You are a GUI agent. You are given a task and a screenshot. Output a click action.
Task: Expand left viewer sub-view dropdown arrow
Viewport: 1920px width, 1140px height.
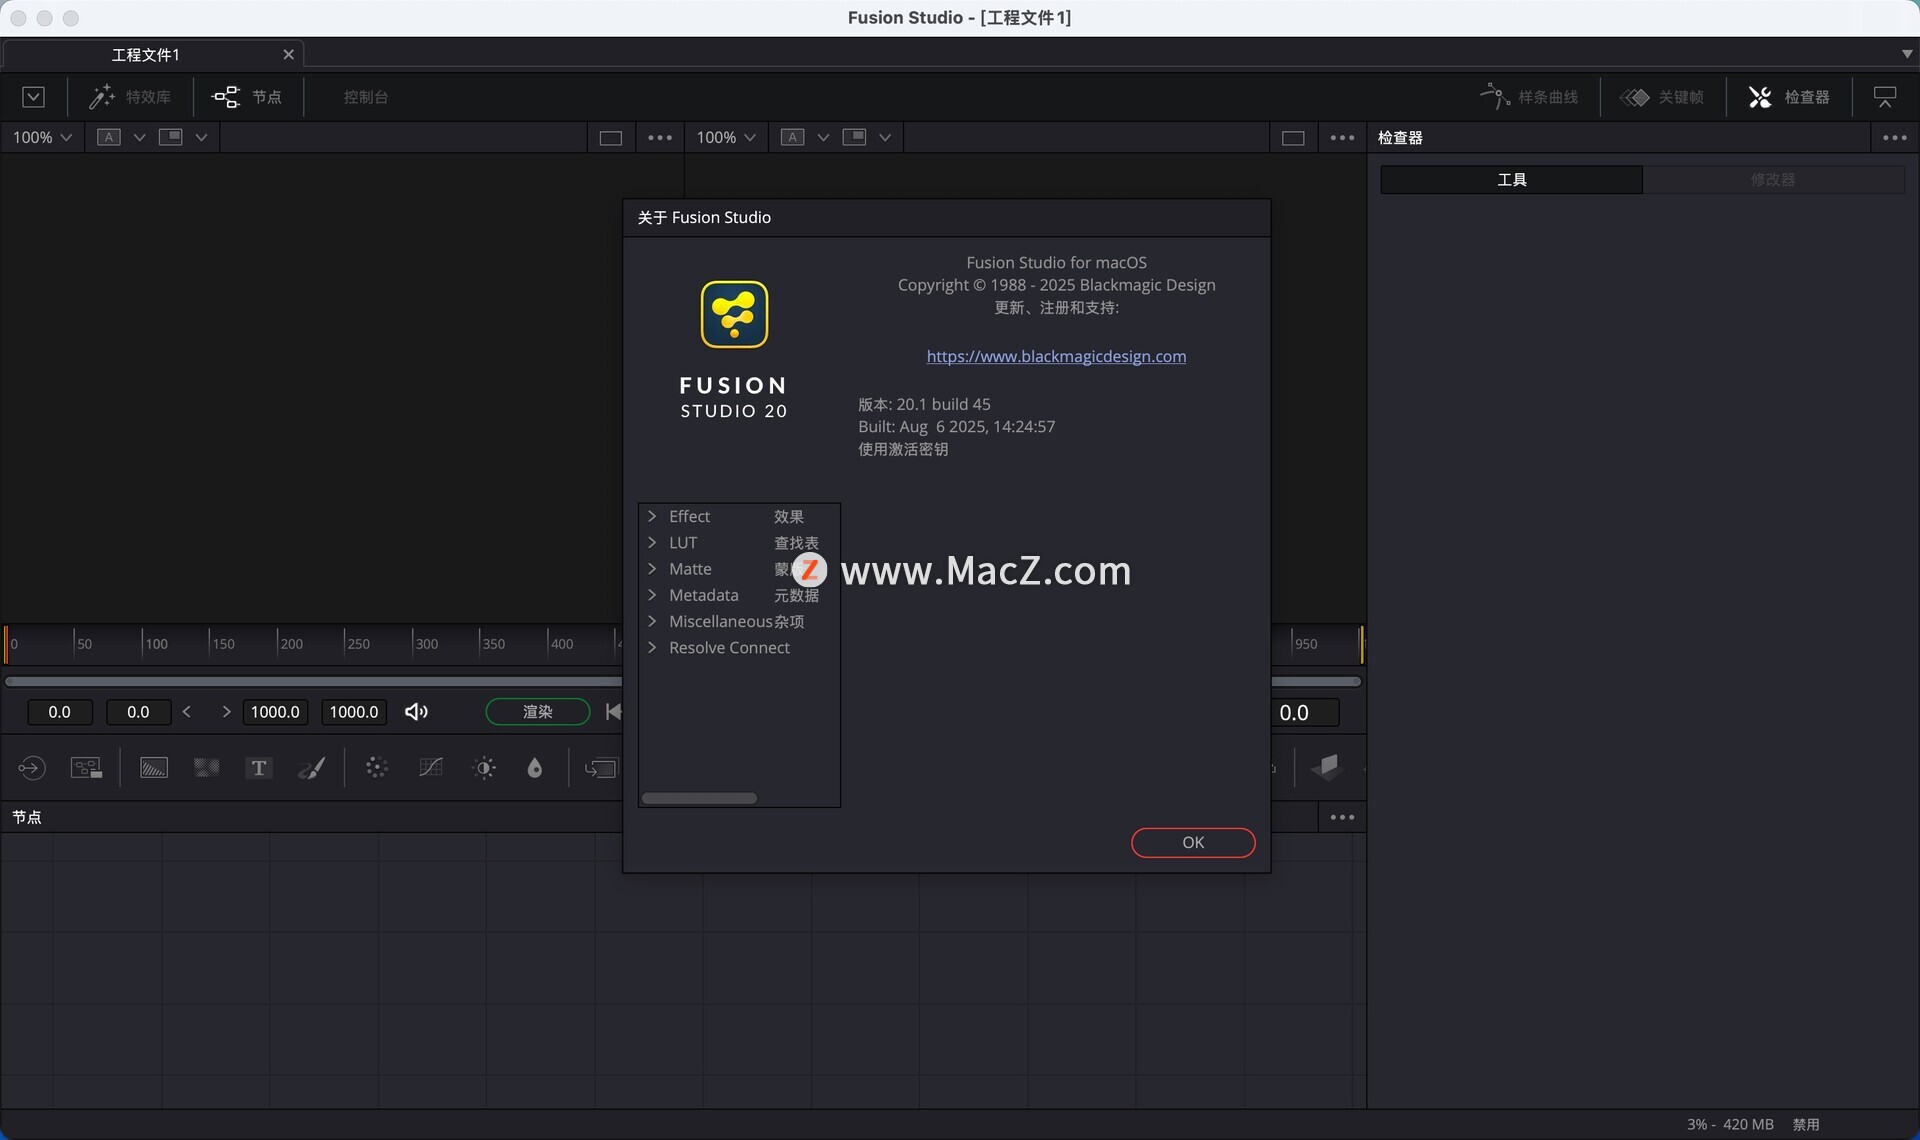201,137
